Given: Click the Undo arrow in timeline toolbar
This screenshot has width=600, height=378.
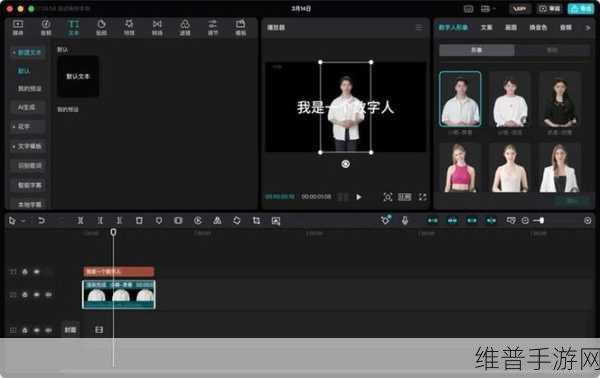Looking at the screenshot, I should 41,221.
